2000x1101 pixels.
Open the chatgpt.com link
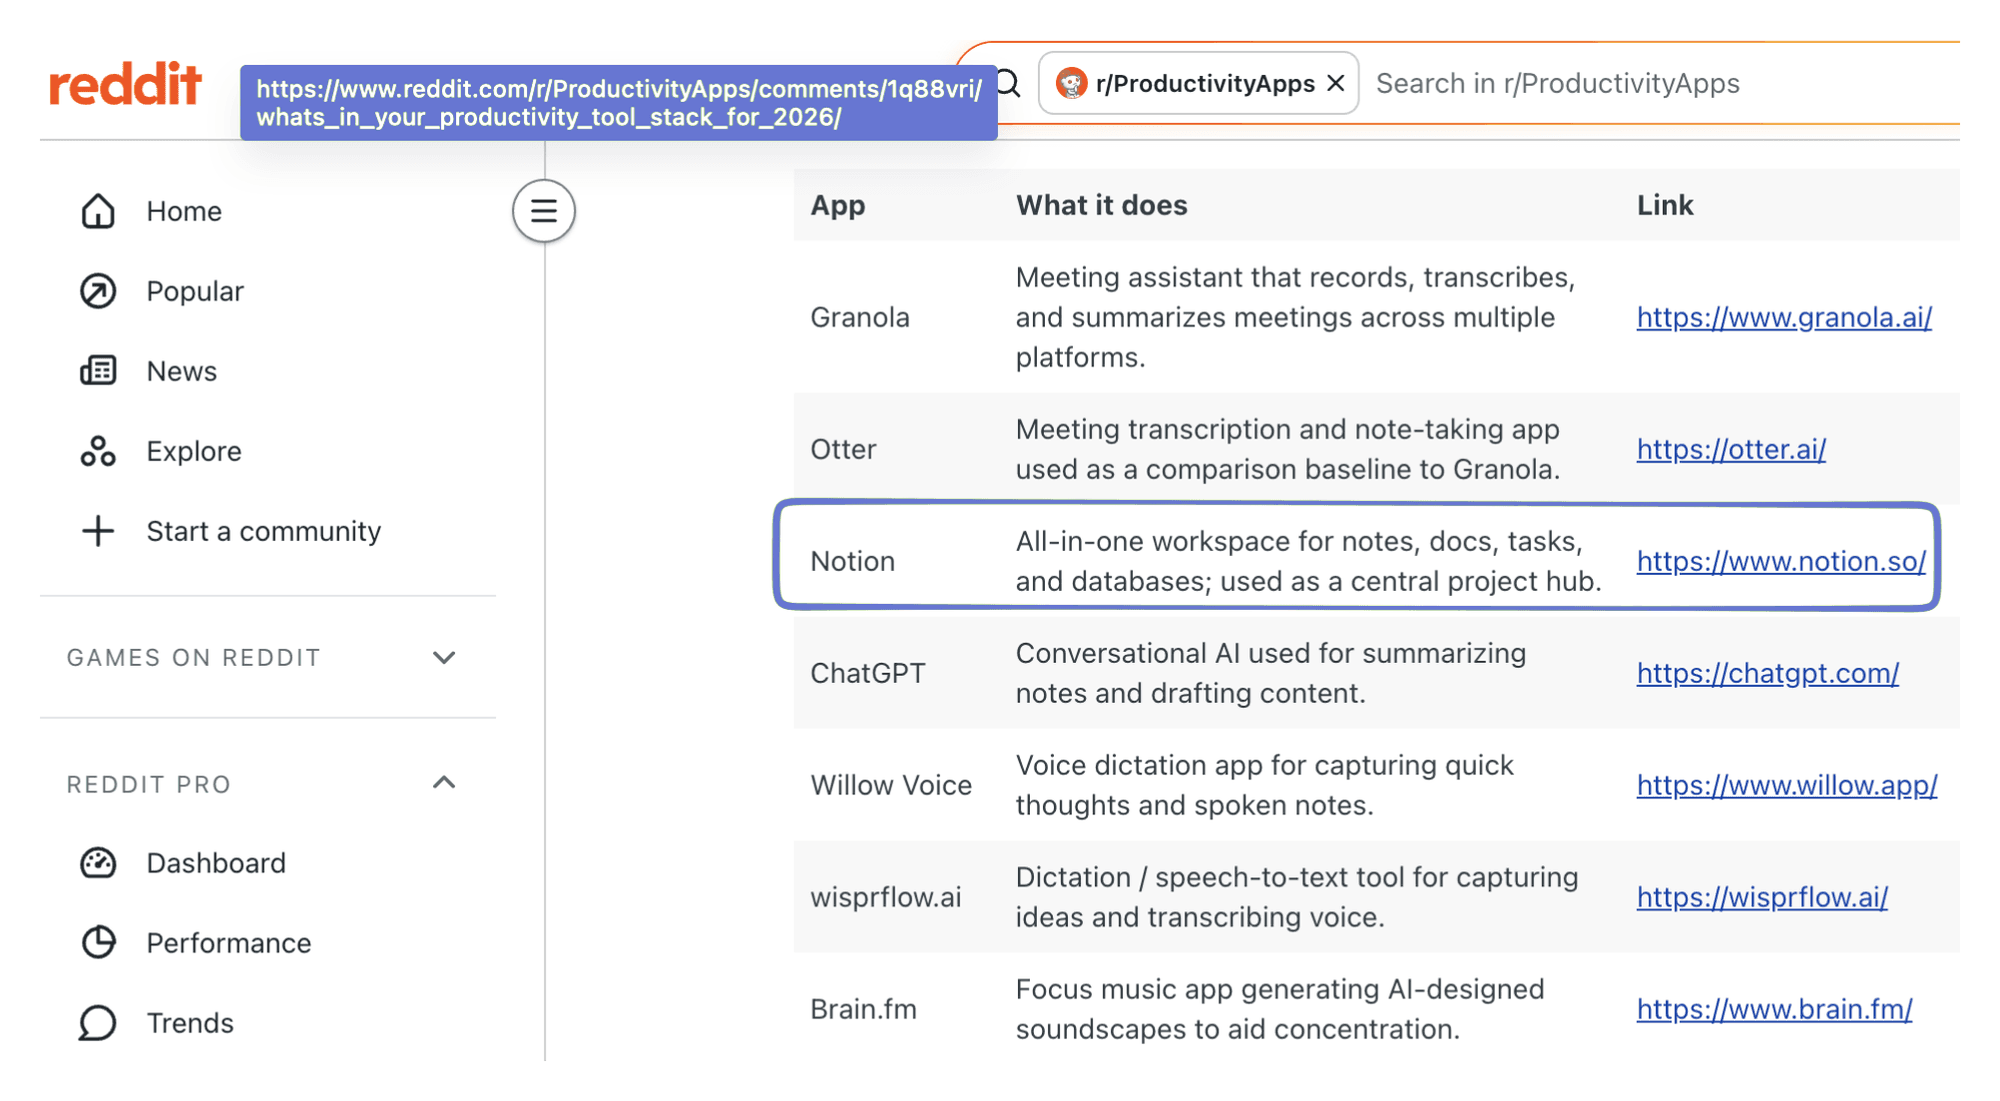(1768, 673)
